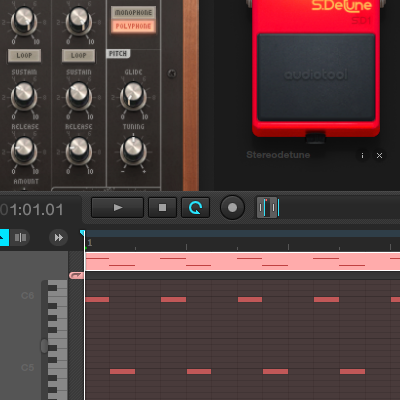Click the Stereodetune pedal footswitch
400x400 pixels.
(316, 77)
